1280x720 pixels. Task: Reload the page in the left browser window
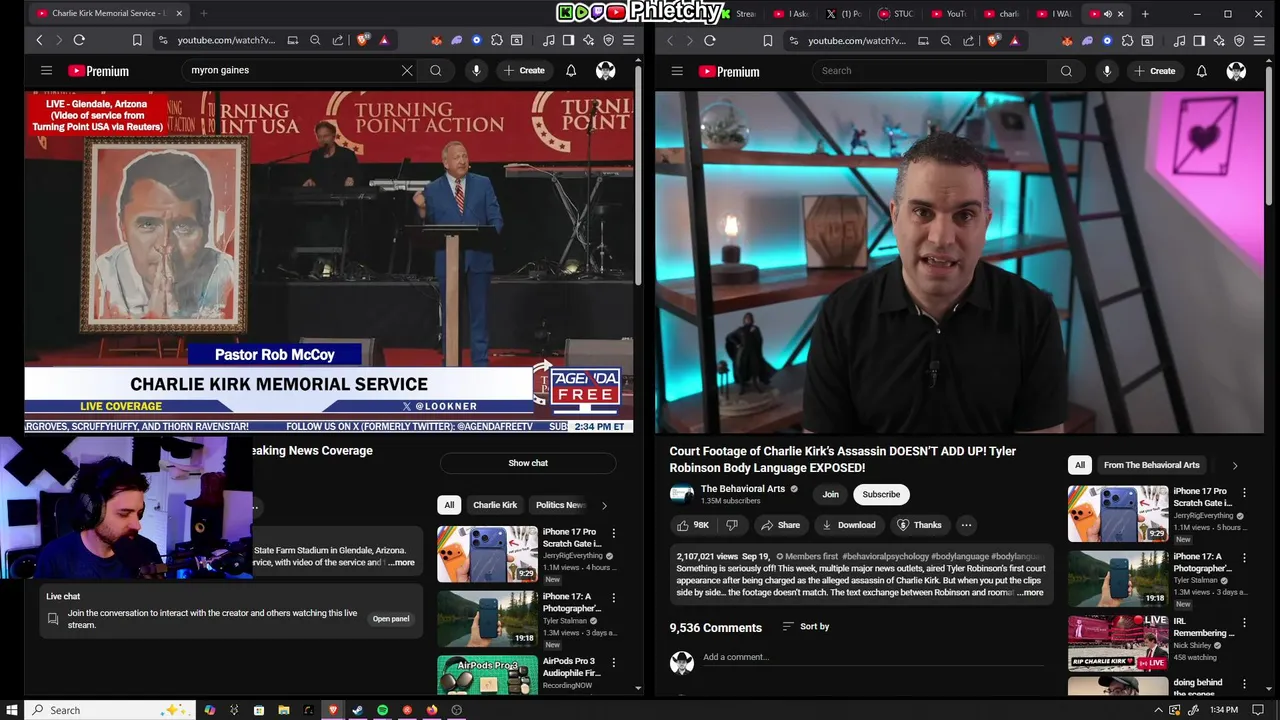[x=79, y=40]
